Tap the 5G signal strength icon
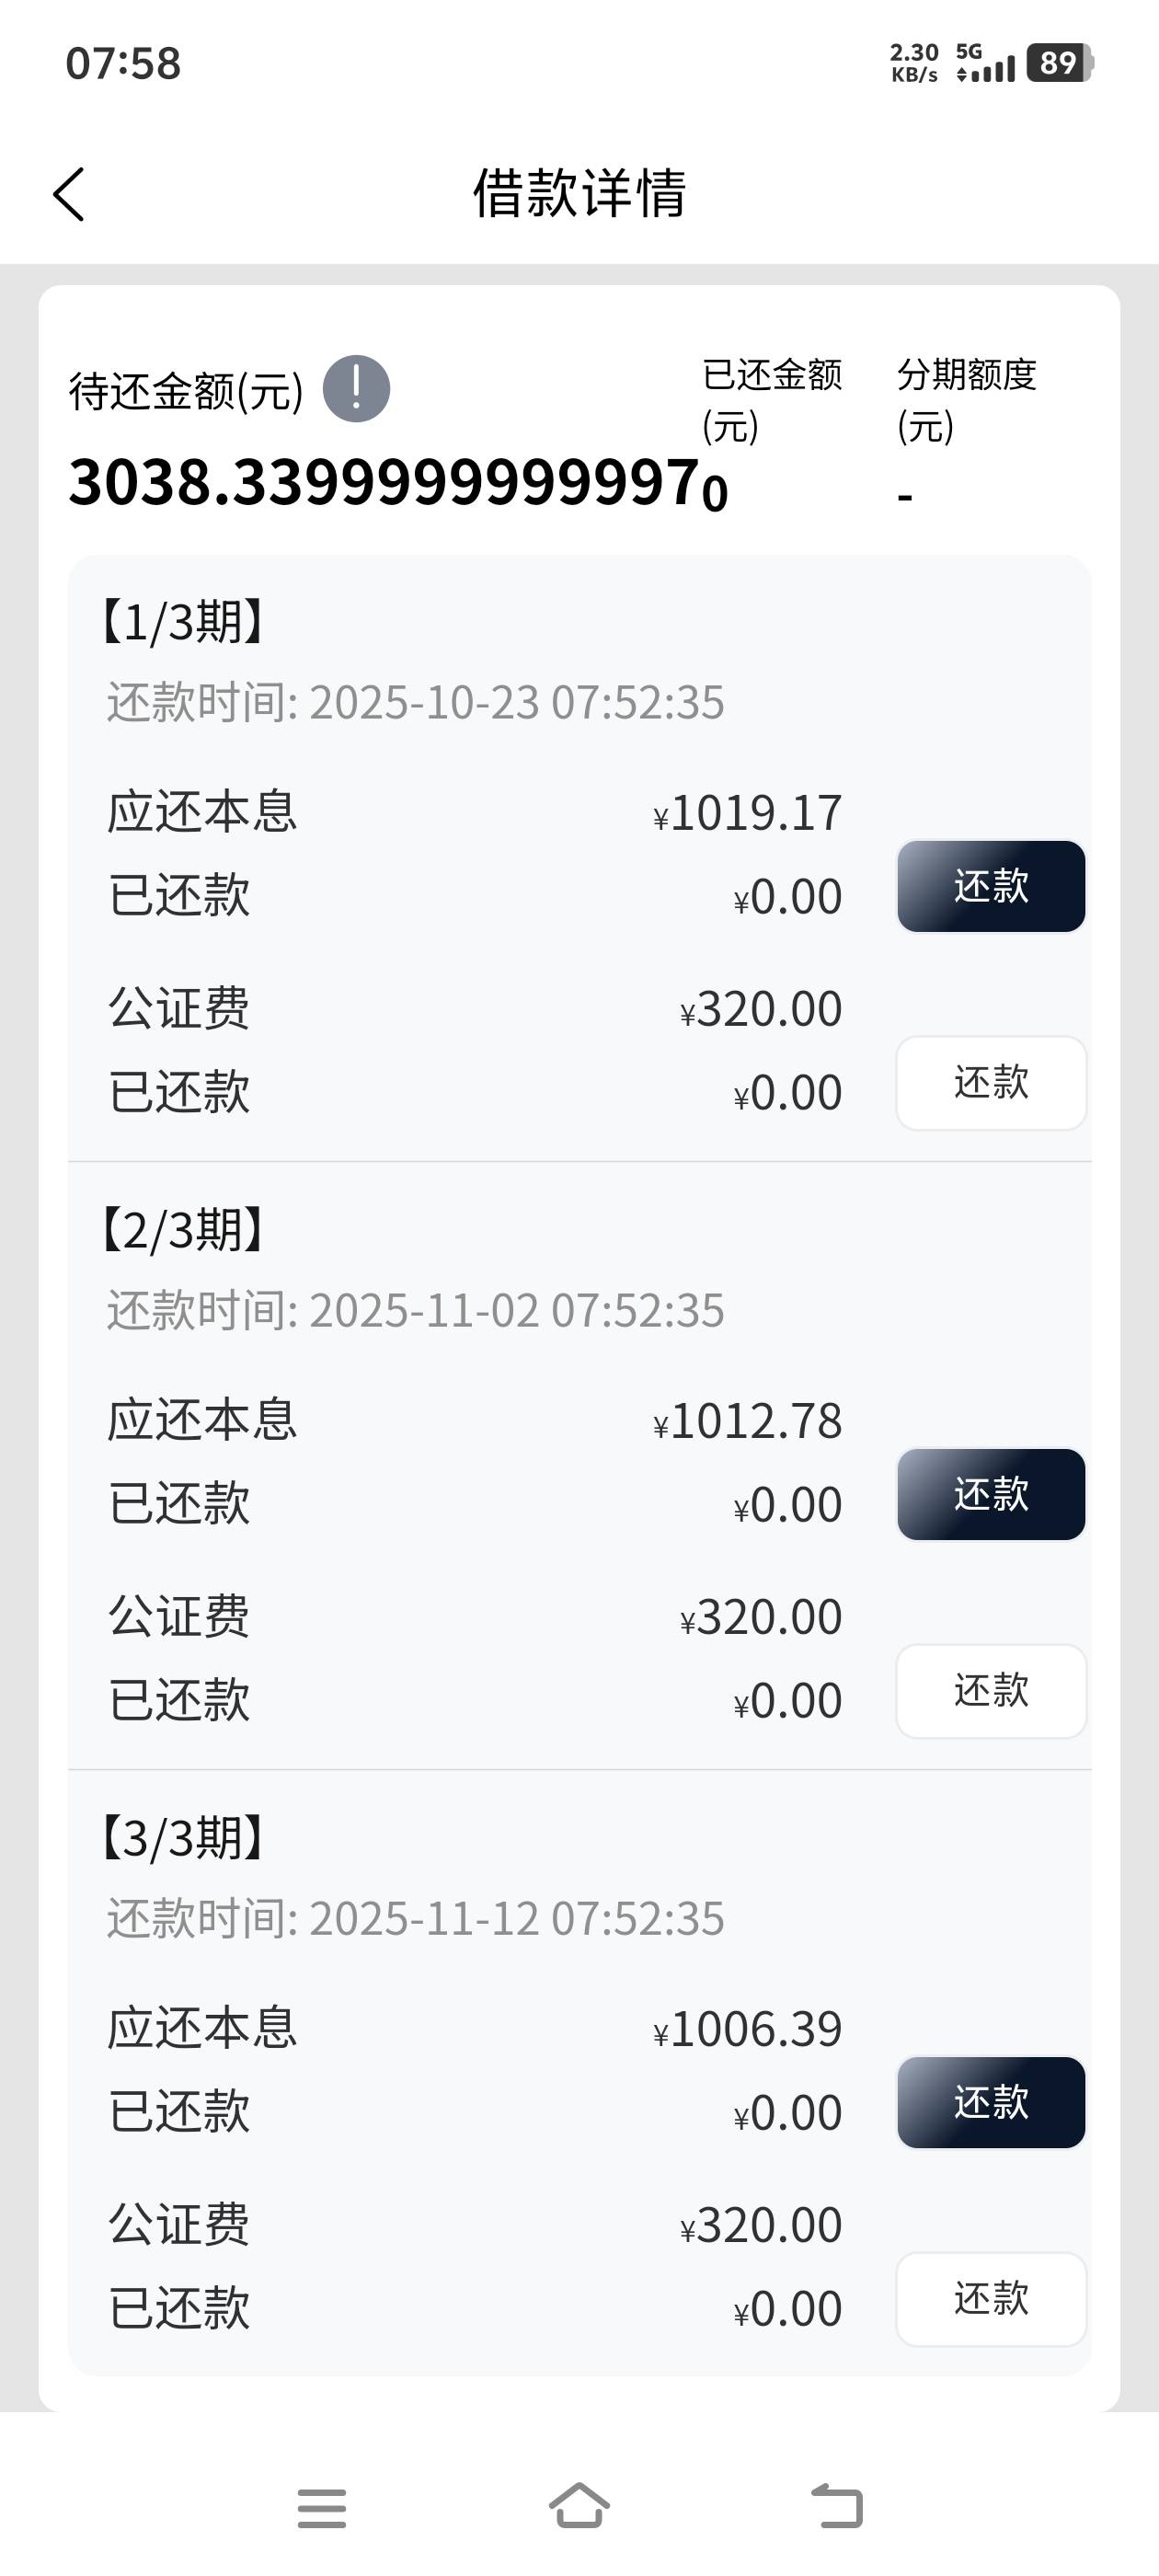Image resolution: width=1159 pixels, height=2576 pixels. point(985,63)
